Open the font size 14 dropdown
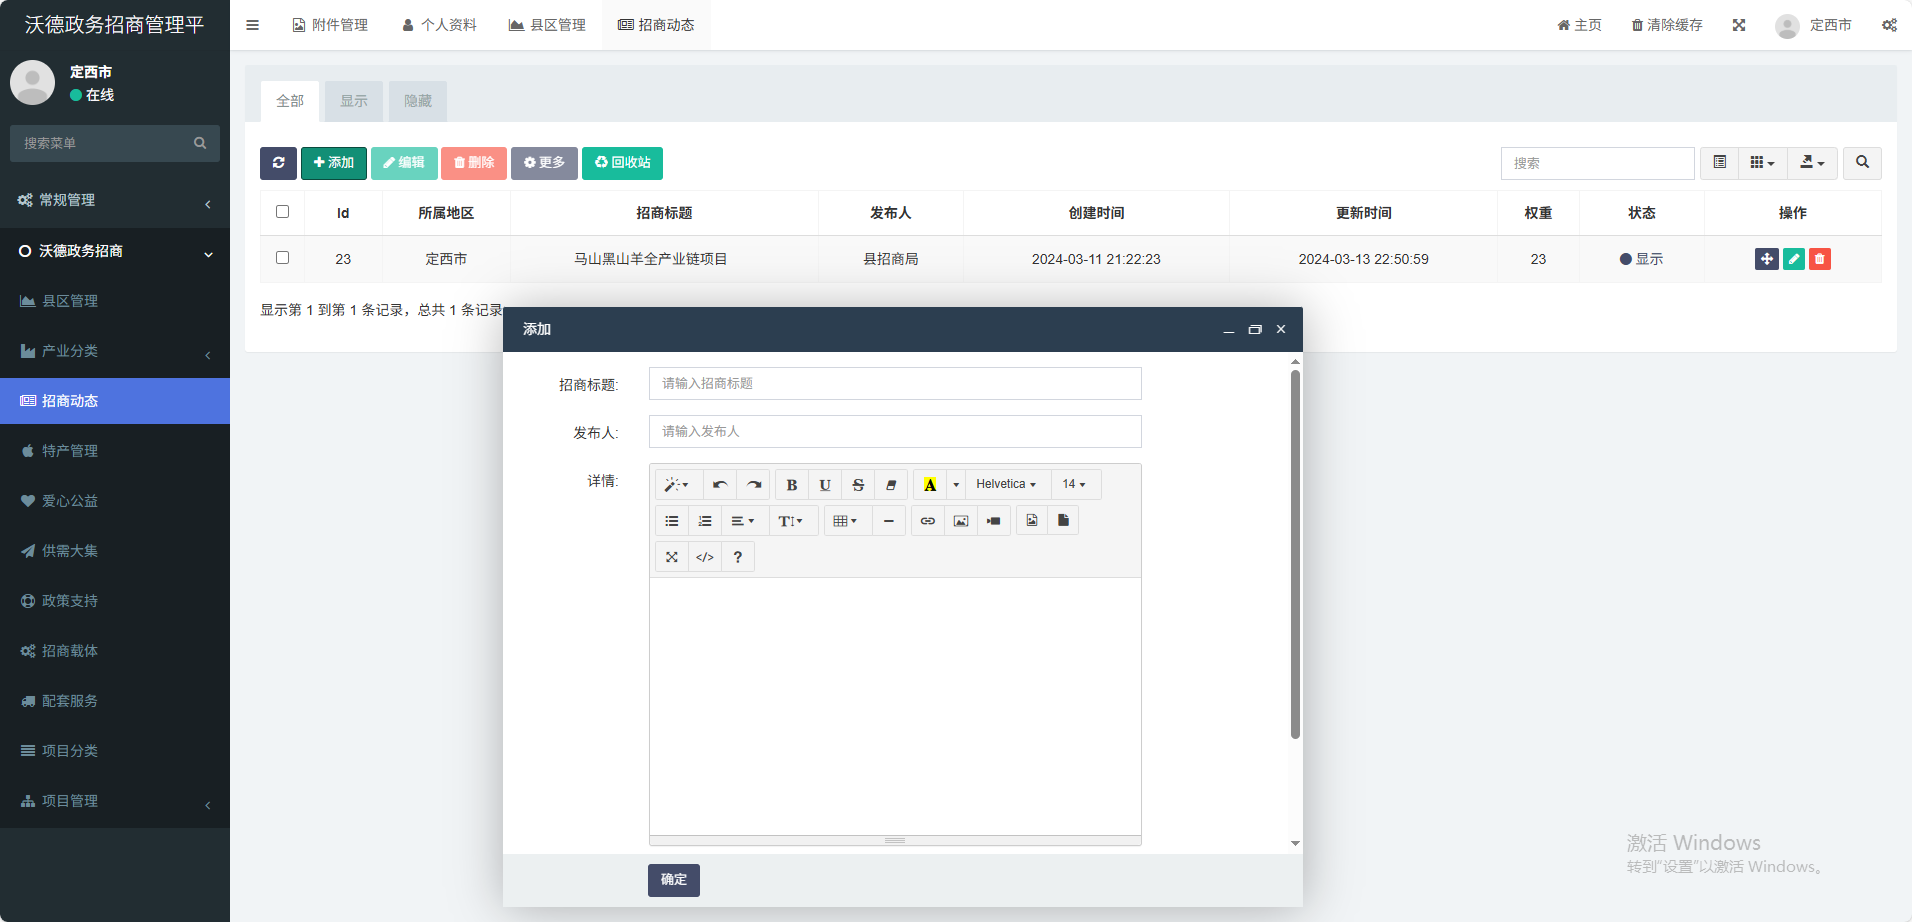 (1074, 484)
